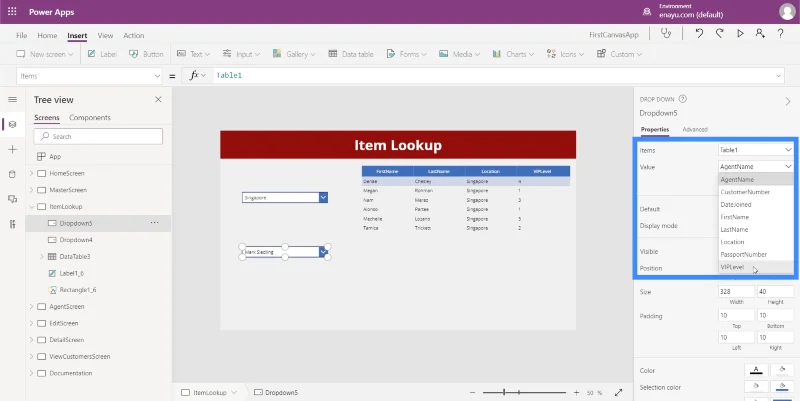Screen dimensions: 800x401
Task: Open Help question mark icon
Action: pos(781,34)
